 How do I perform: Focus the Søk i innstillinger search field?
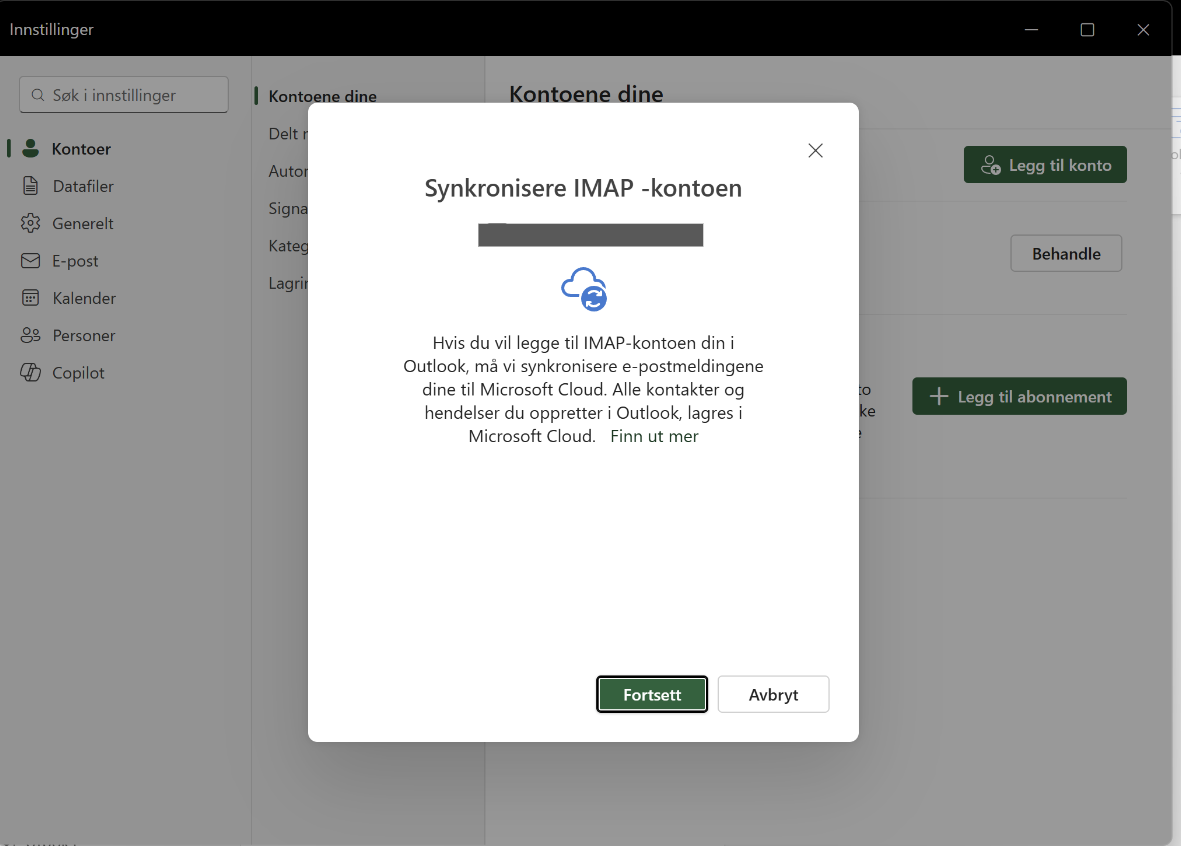pos(124,95)
